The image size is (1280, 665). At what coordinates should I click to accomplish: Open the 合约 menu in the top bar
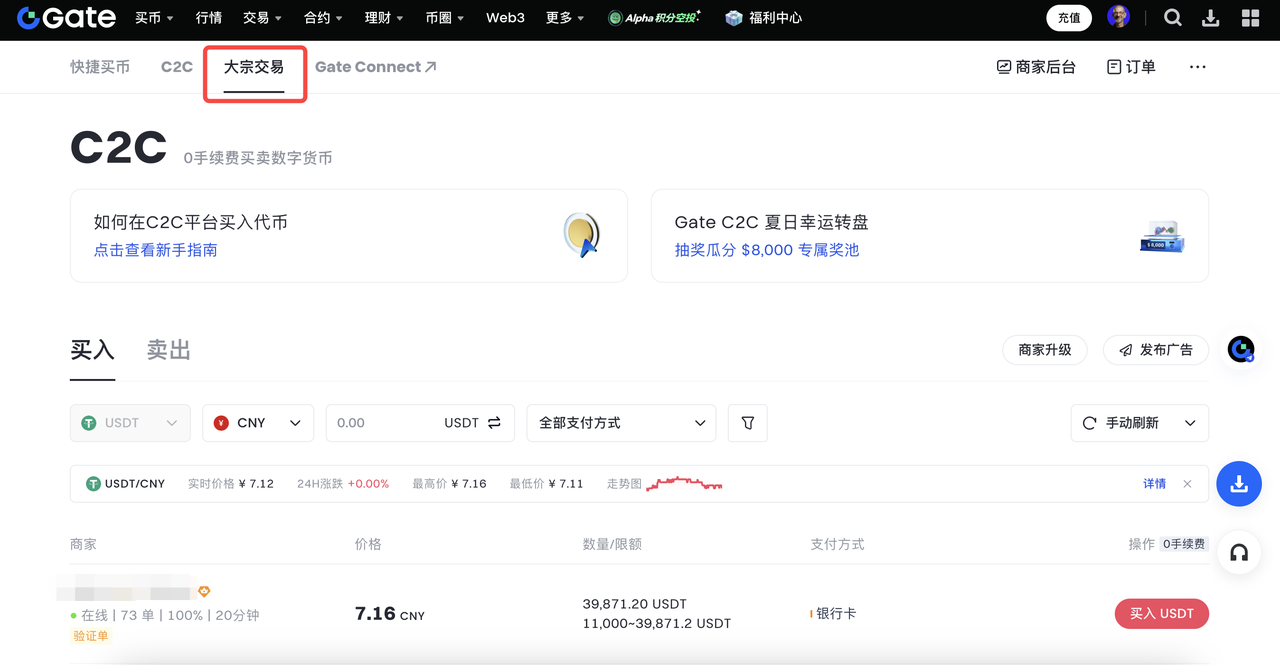click(323, 18)
